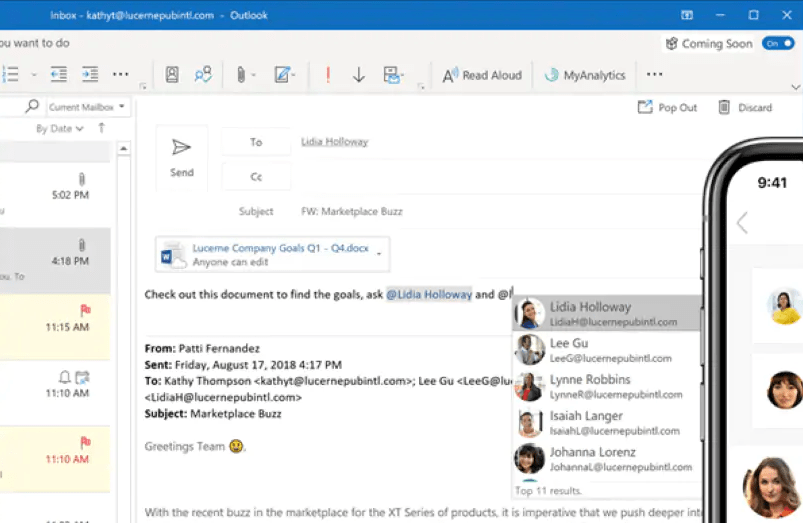Click the reminder bell on 11:10 AM message

point(65,378)
